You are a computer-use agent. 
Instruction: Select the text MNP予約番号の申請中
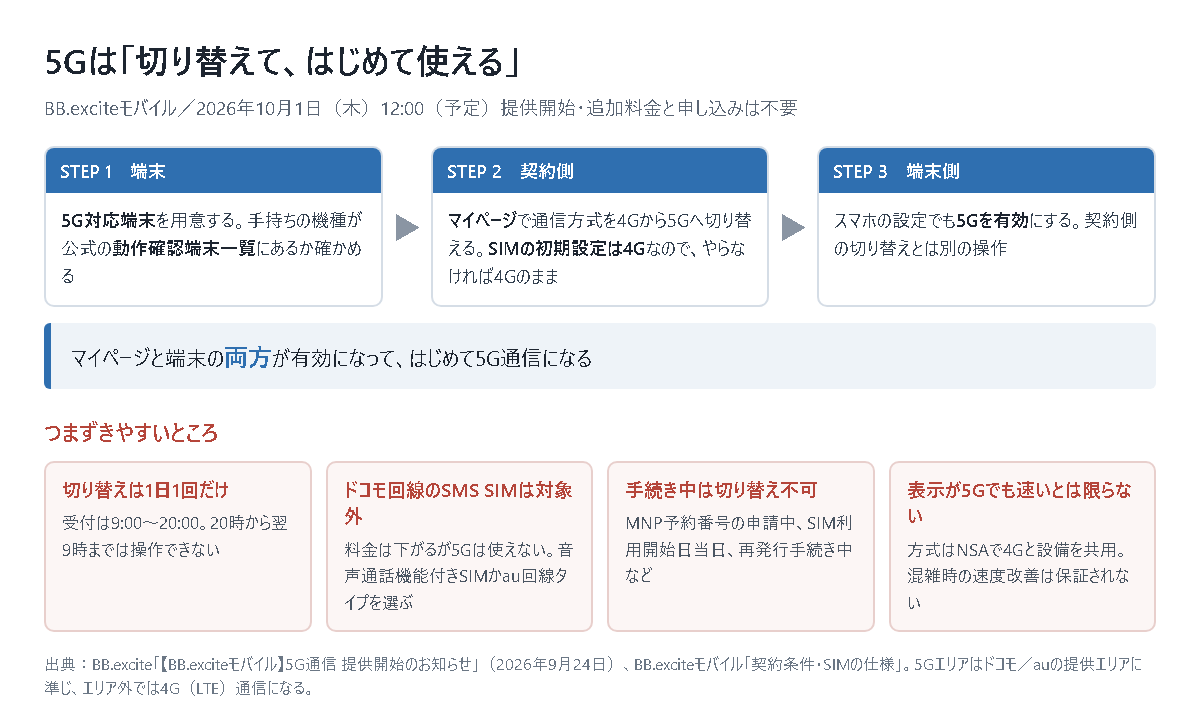tap(714, 523)
